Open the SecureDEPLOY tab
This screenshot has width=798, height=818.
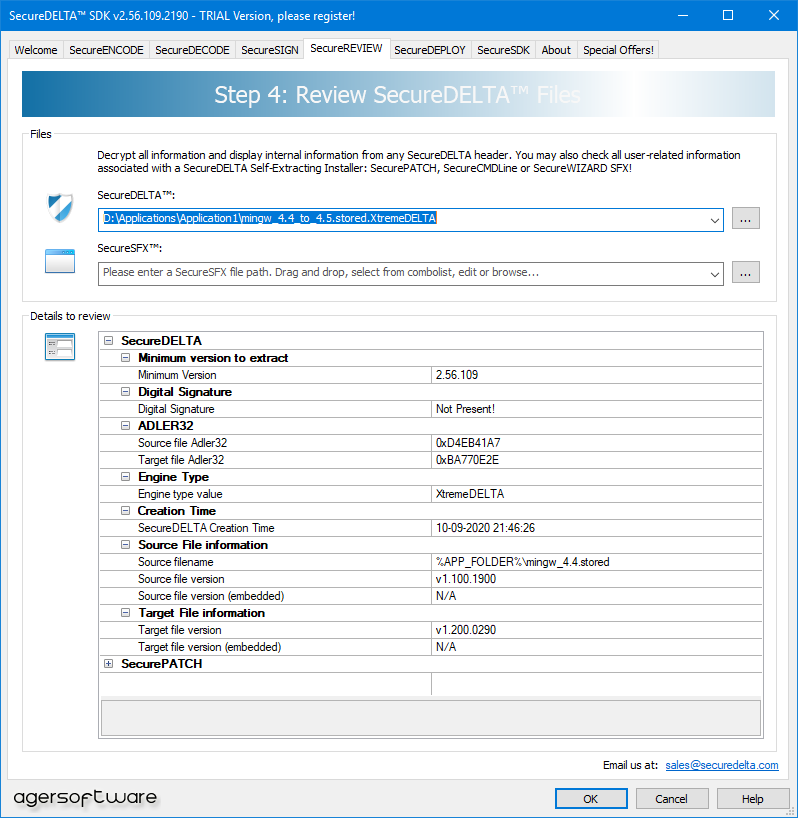pos(430,50)
